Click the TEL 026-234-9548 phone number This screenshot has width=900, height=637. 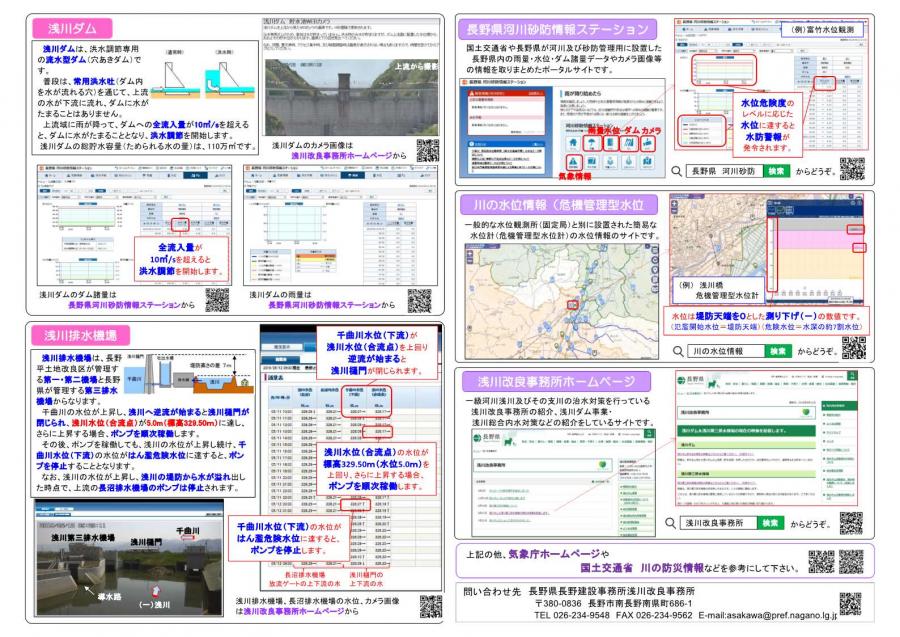click(571, 615)
